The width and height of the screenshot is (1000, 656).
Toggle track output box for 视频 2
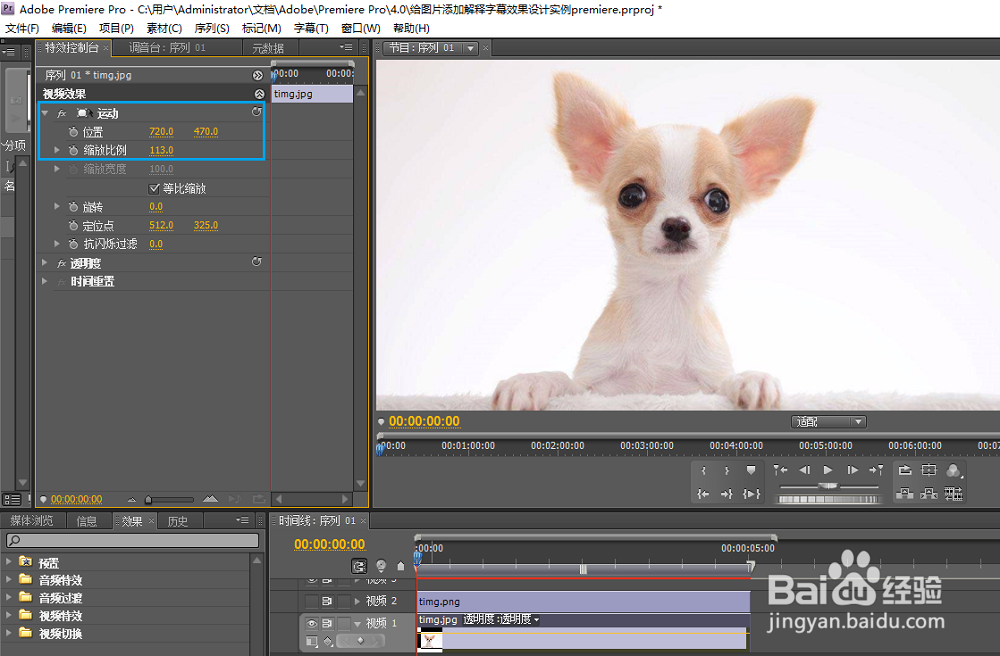pyautogui.click(x=311, y=601)
